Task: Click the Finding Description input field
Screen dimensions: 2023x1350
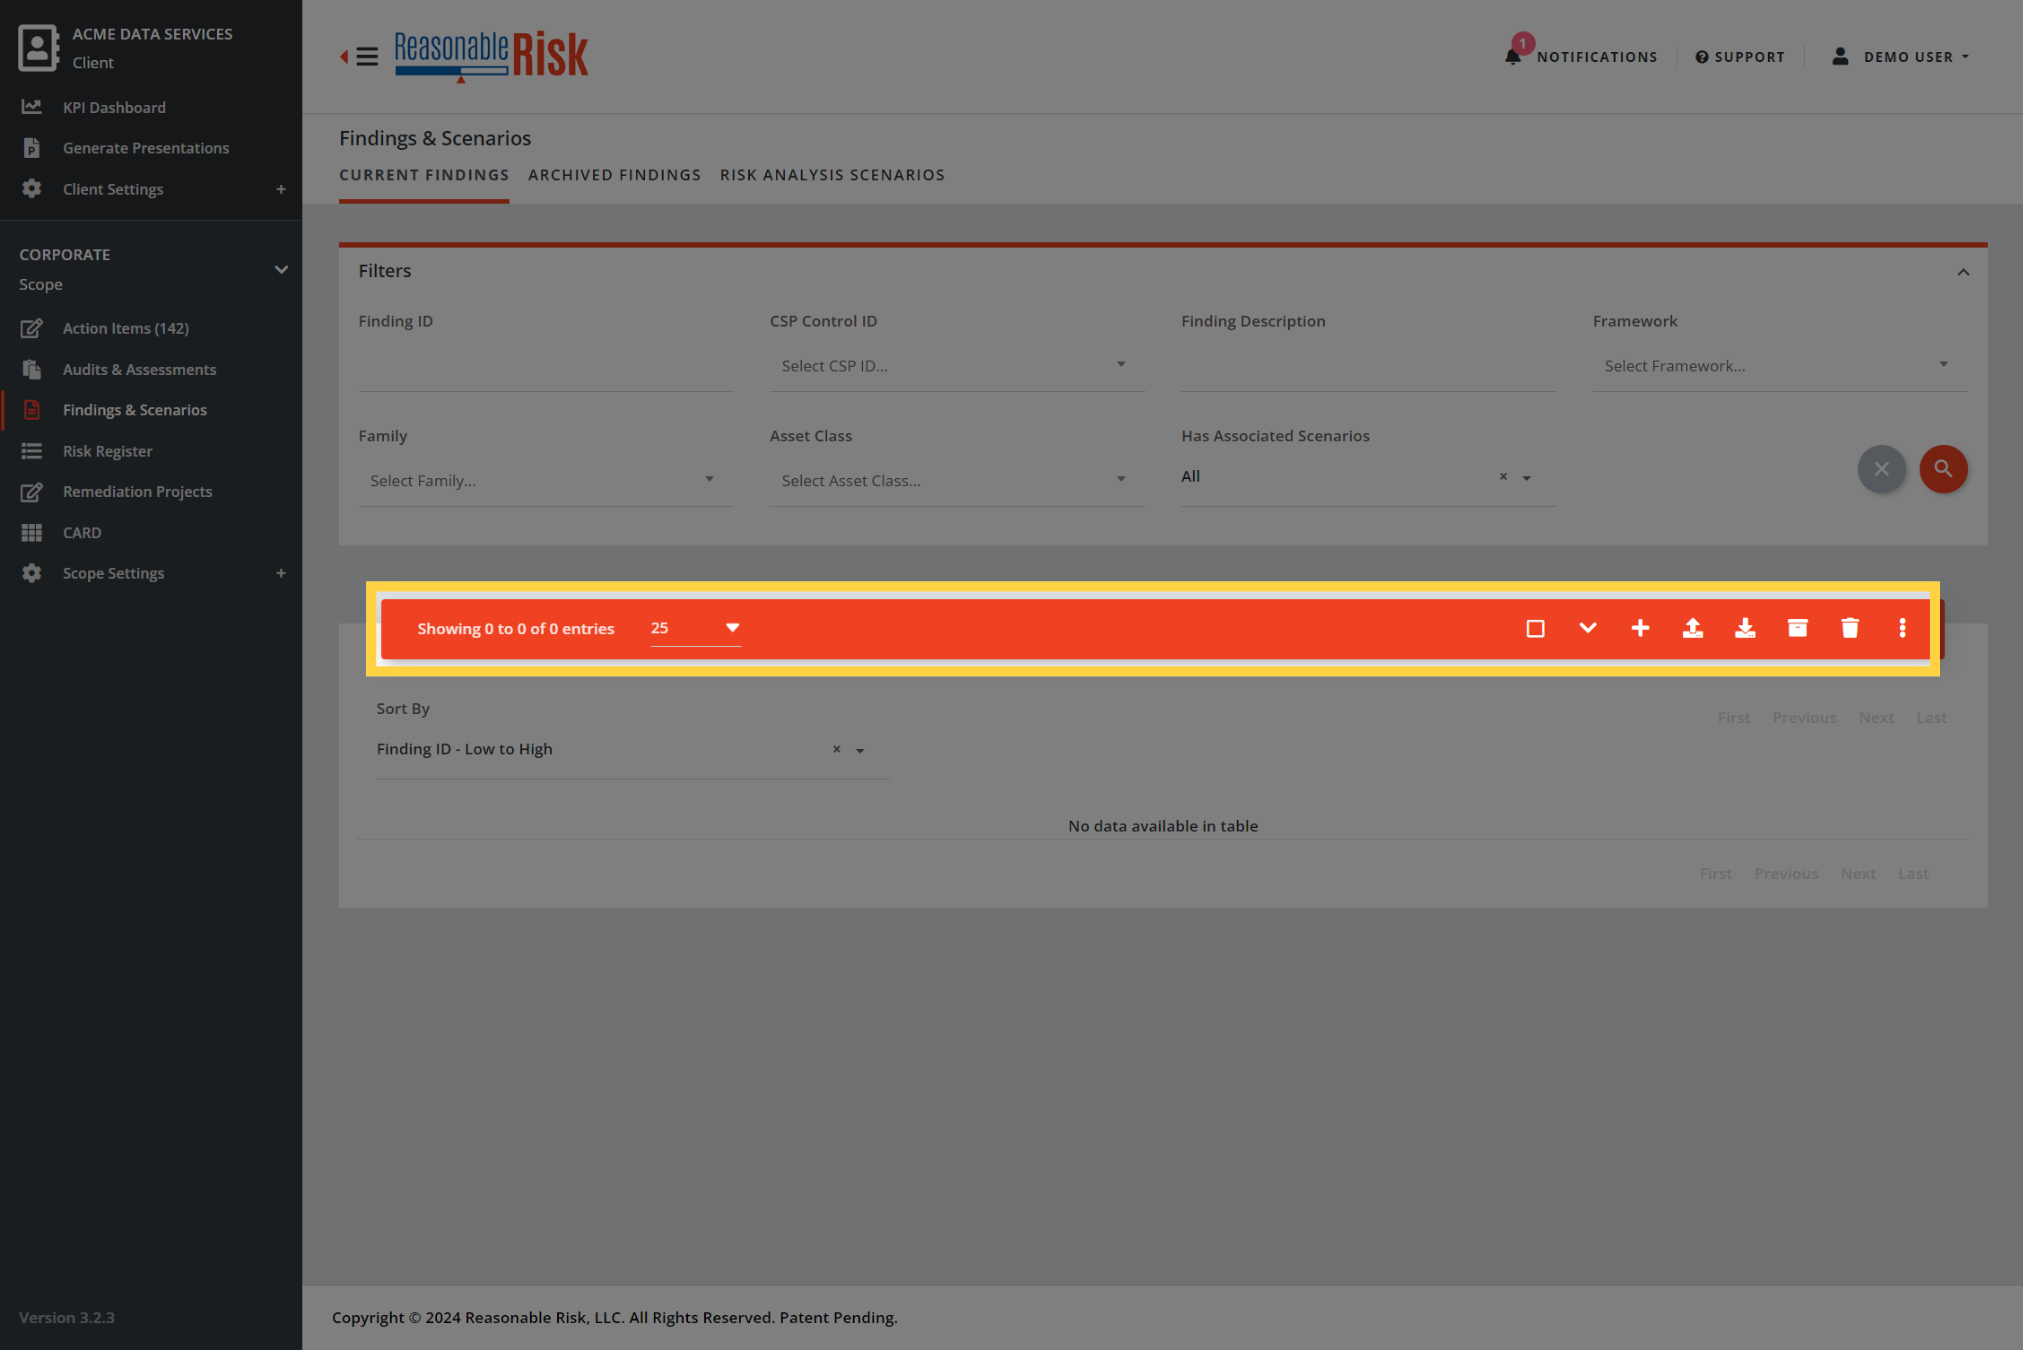Action: (1368, 367)
